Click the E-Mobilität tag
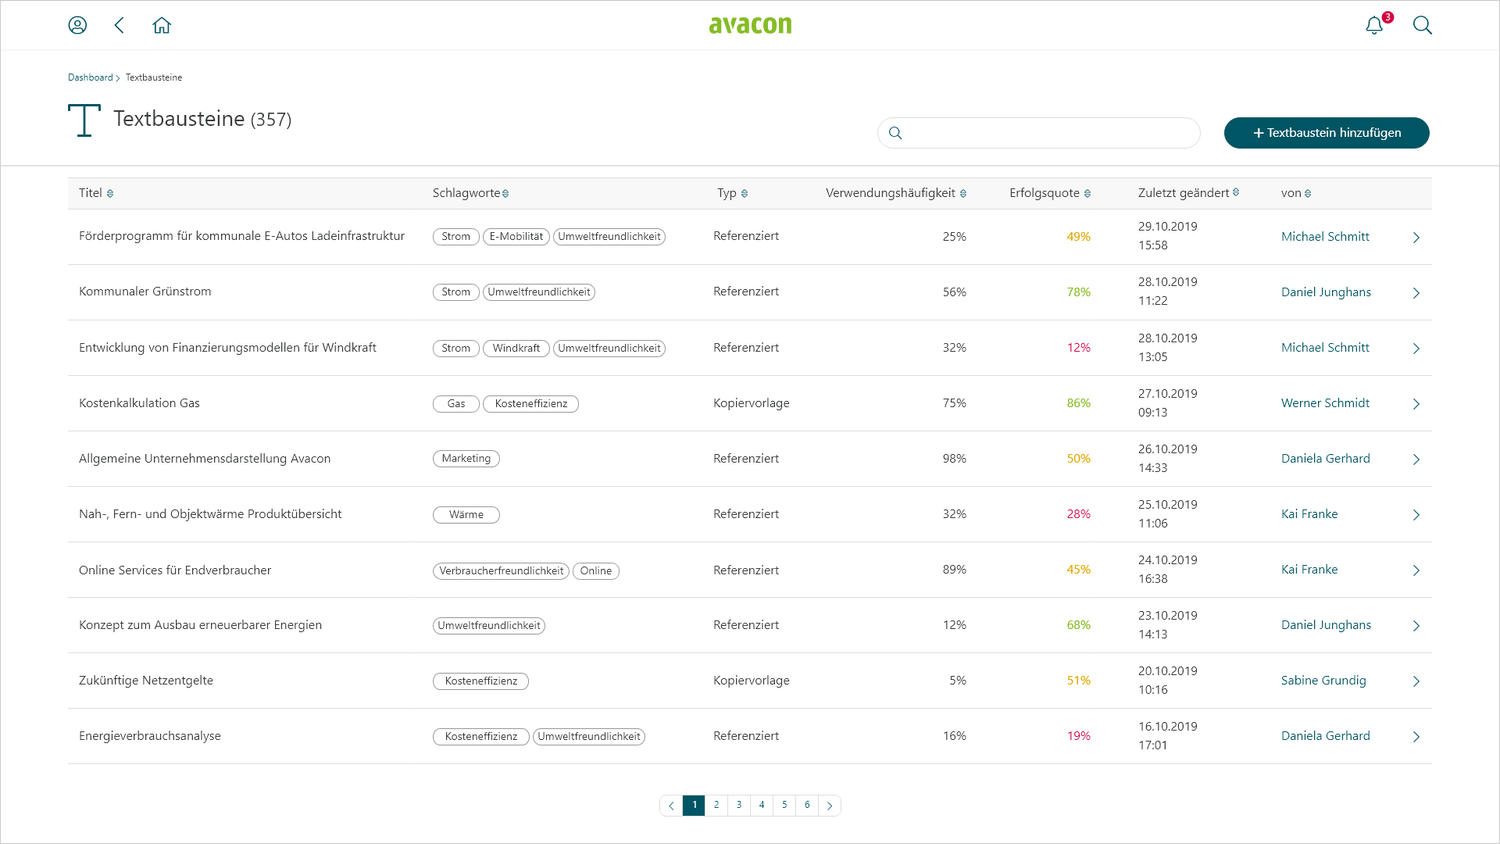This screenshot has height=844, width=1500. click(516, 237)
